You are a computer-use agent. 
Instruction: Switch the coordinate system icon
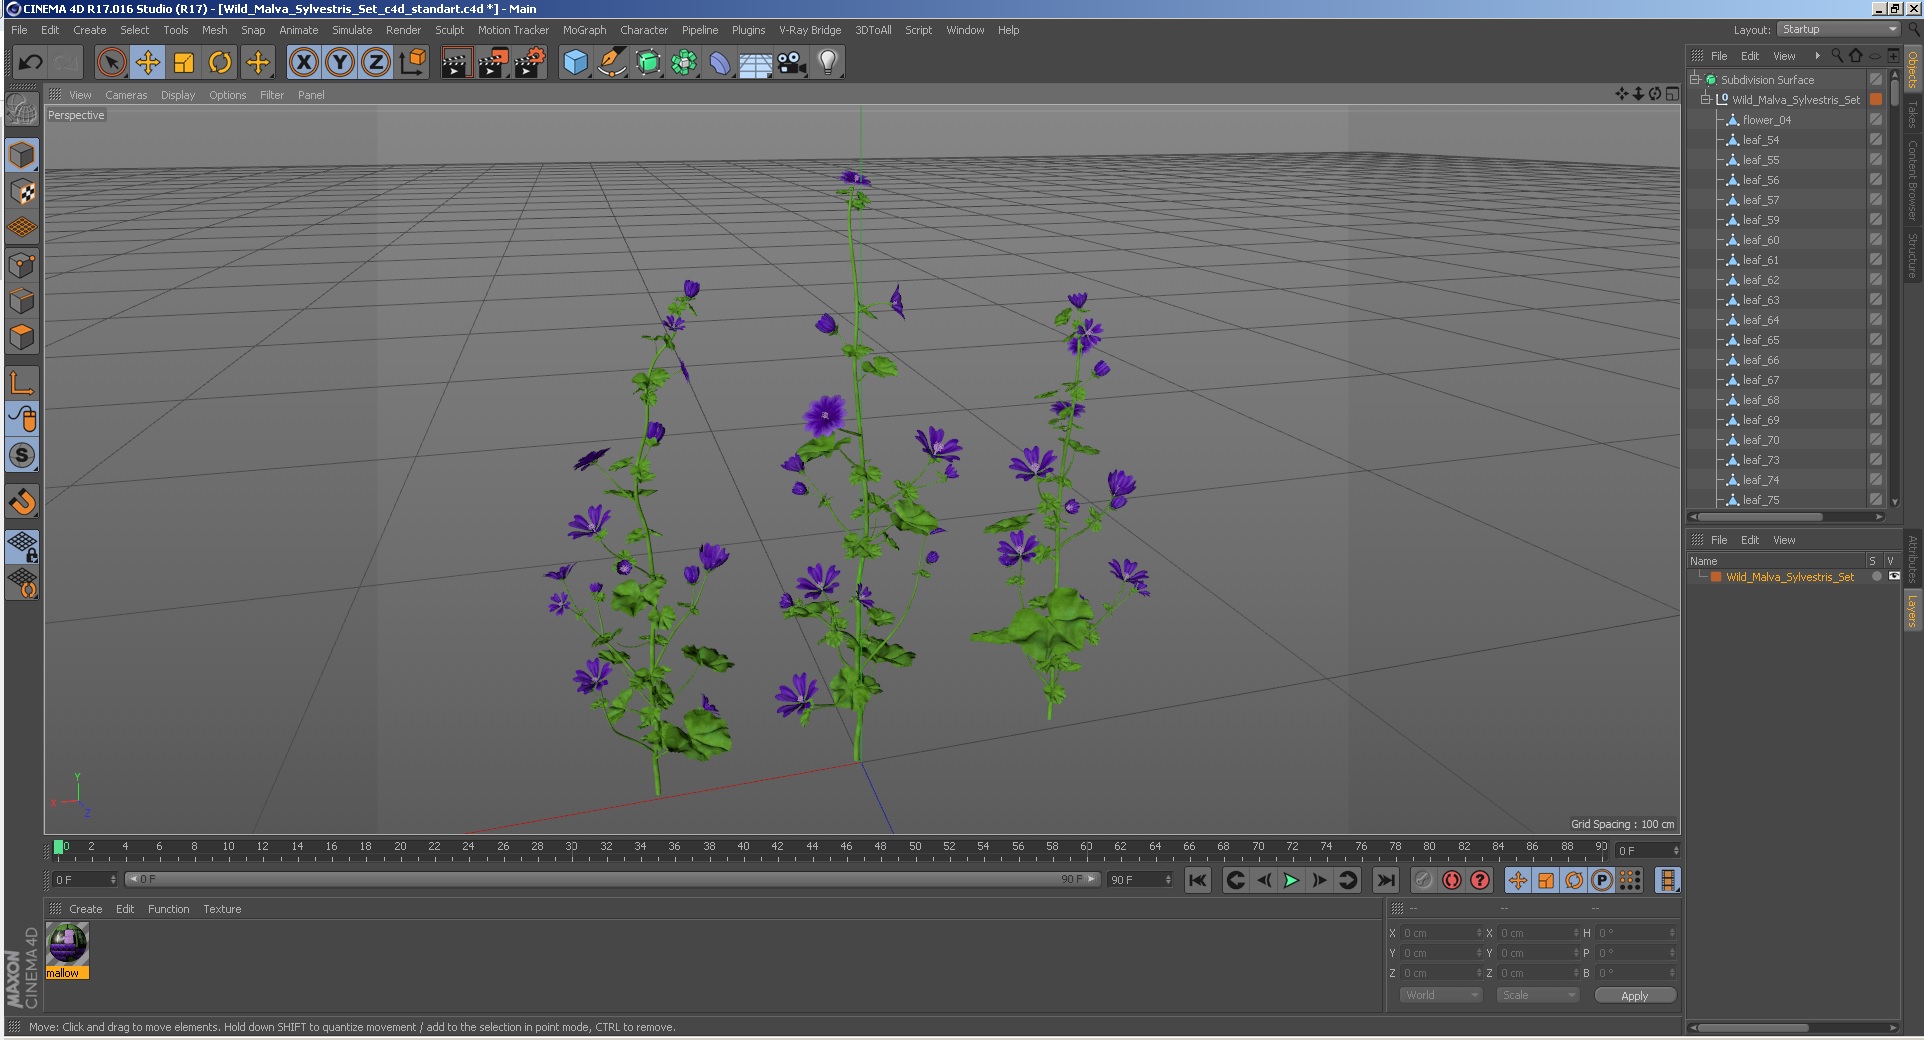click(412, 62)
